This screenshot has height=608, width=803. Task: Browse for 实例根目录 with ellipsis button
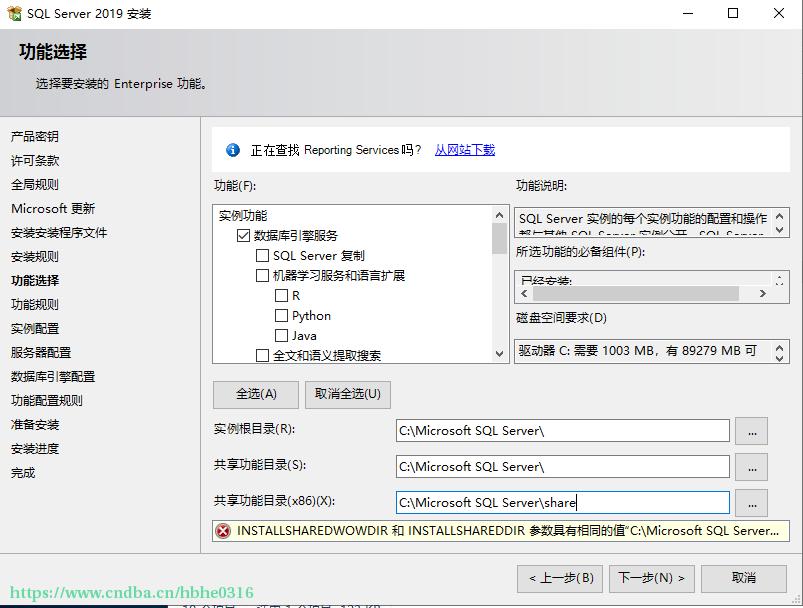coord(751,431)
